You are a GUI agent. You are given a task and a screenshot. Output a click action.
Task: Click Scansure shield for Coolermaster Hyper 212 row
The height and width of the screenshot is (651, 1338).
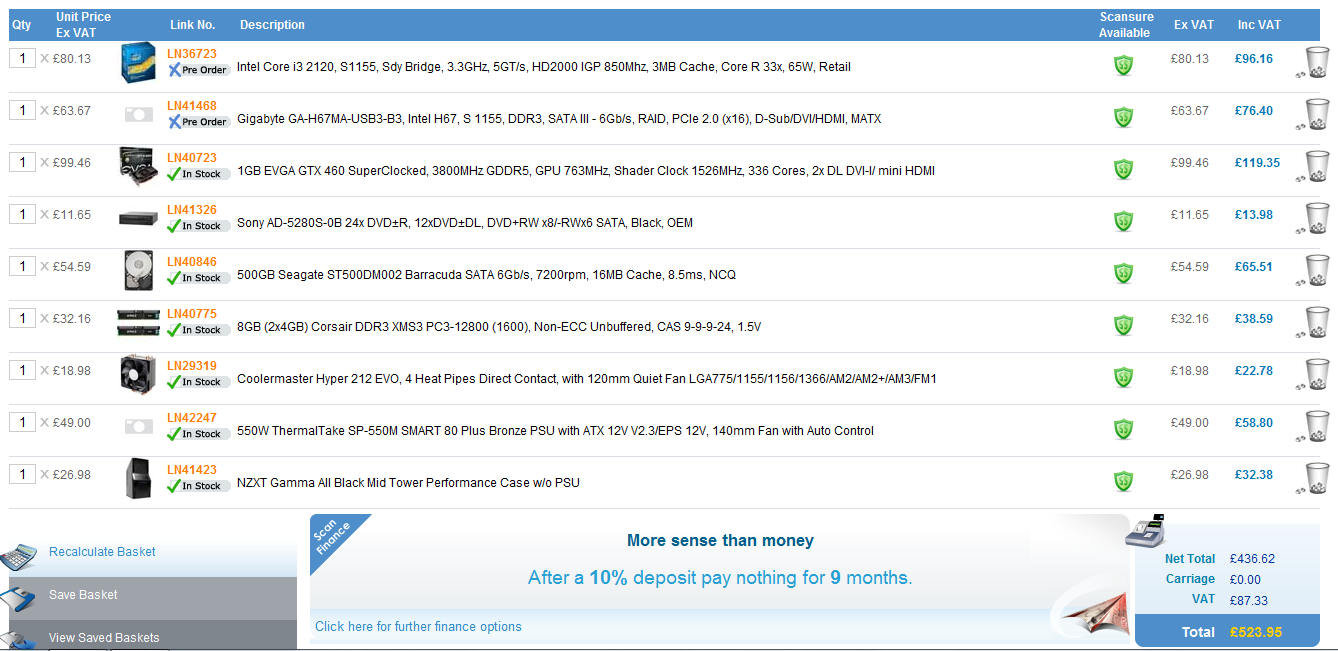click(x=1124, y=378)
